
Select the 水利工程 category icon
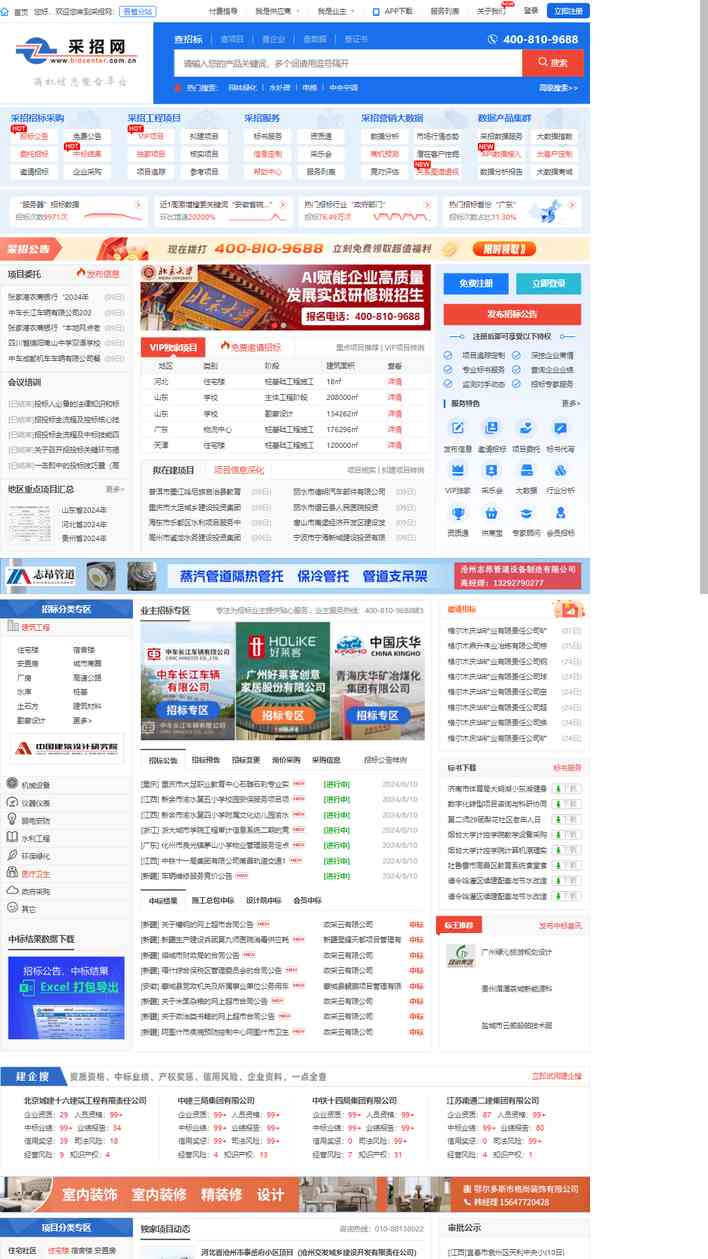click(12, 838)
